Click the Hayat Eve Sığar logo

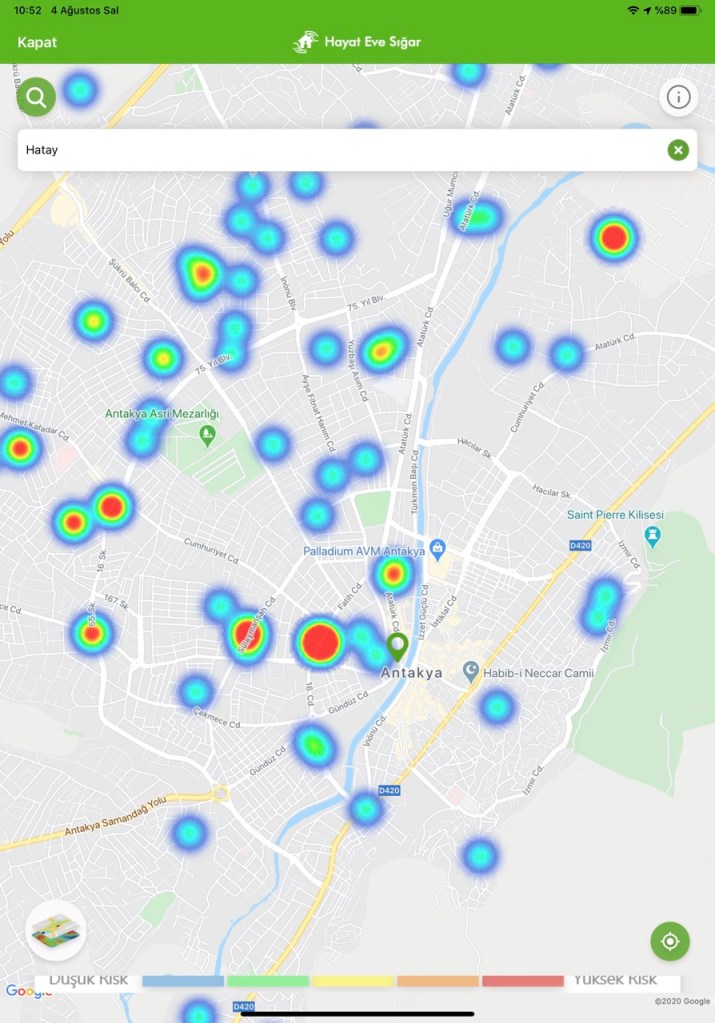[357, 42]
